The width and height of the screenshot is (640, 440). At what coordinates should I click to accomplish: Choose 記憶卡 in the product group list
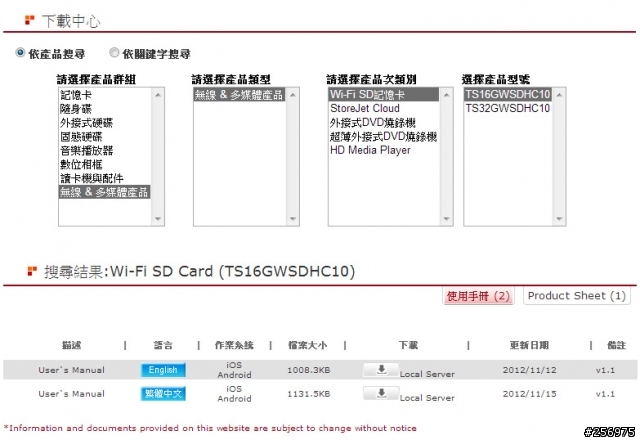[x=104, y=95]
